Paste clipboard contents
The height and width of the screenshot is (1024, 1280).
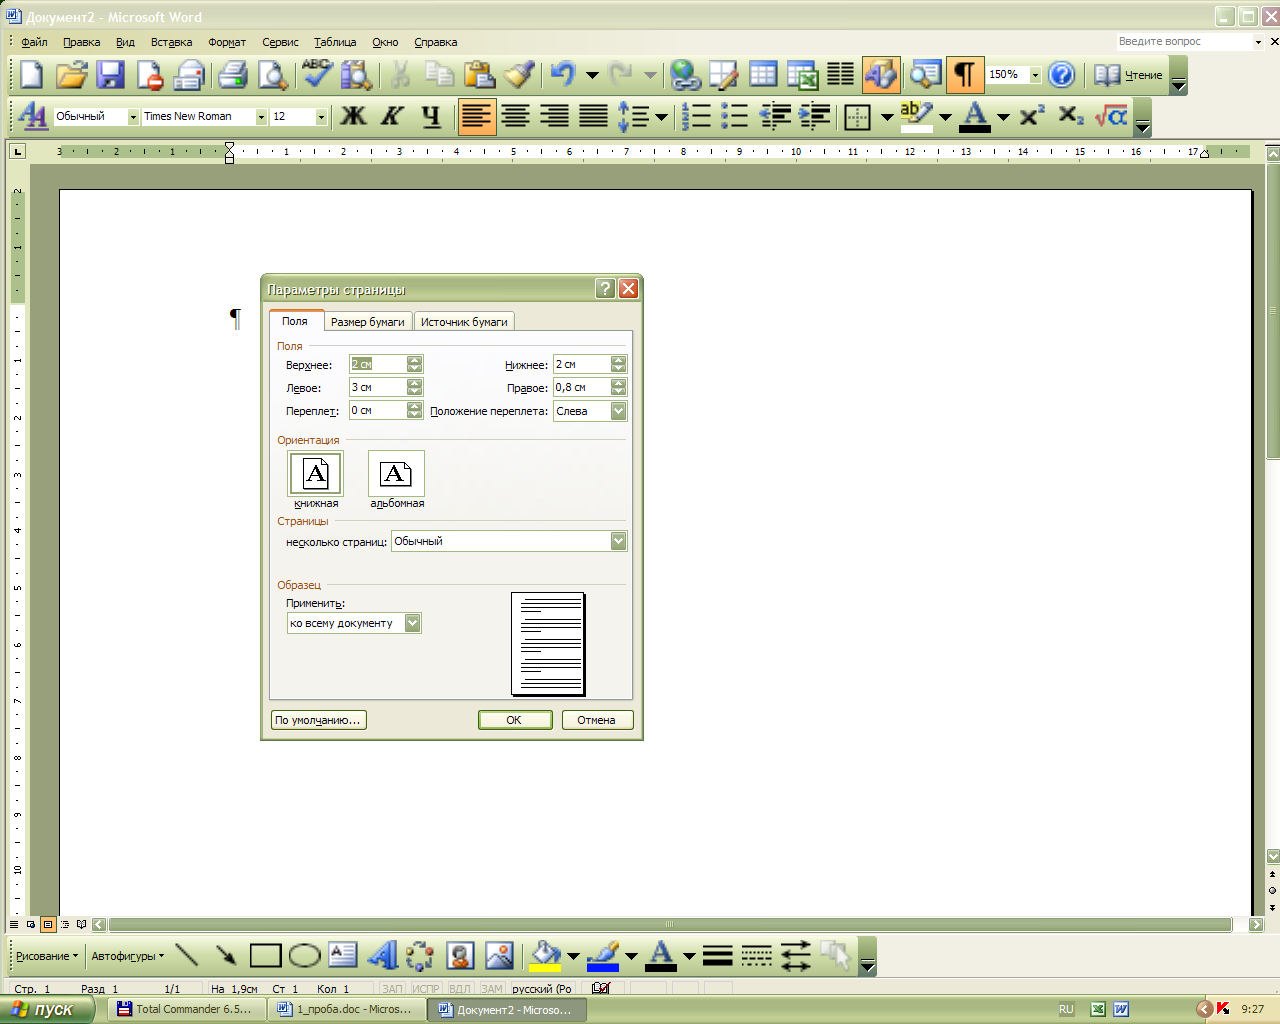(480, 75)
